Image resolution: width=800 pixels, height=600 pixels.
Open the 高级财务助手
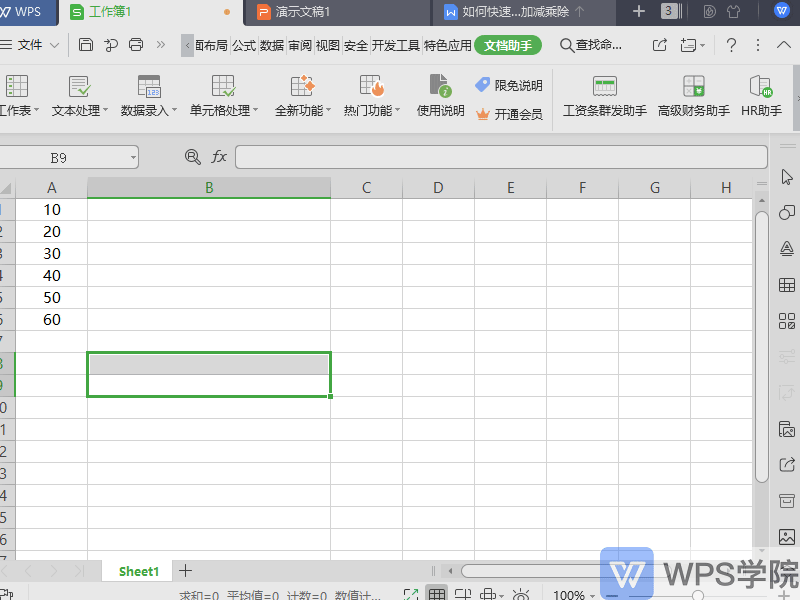tap(692, 95)
